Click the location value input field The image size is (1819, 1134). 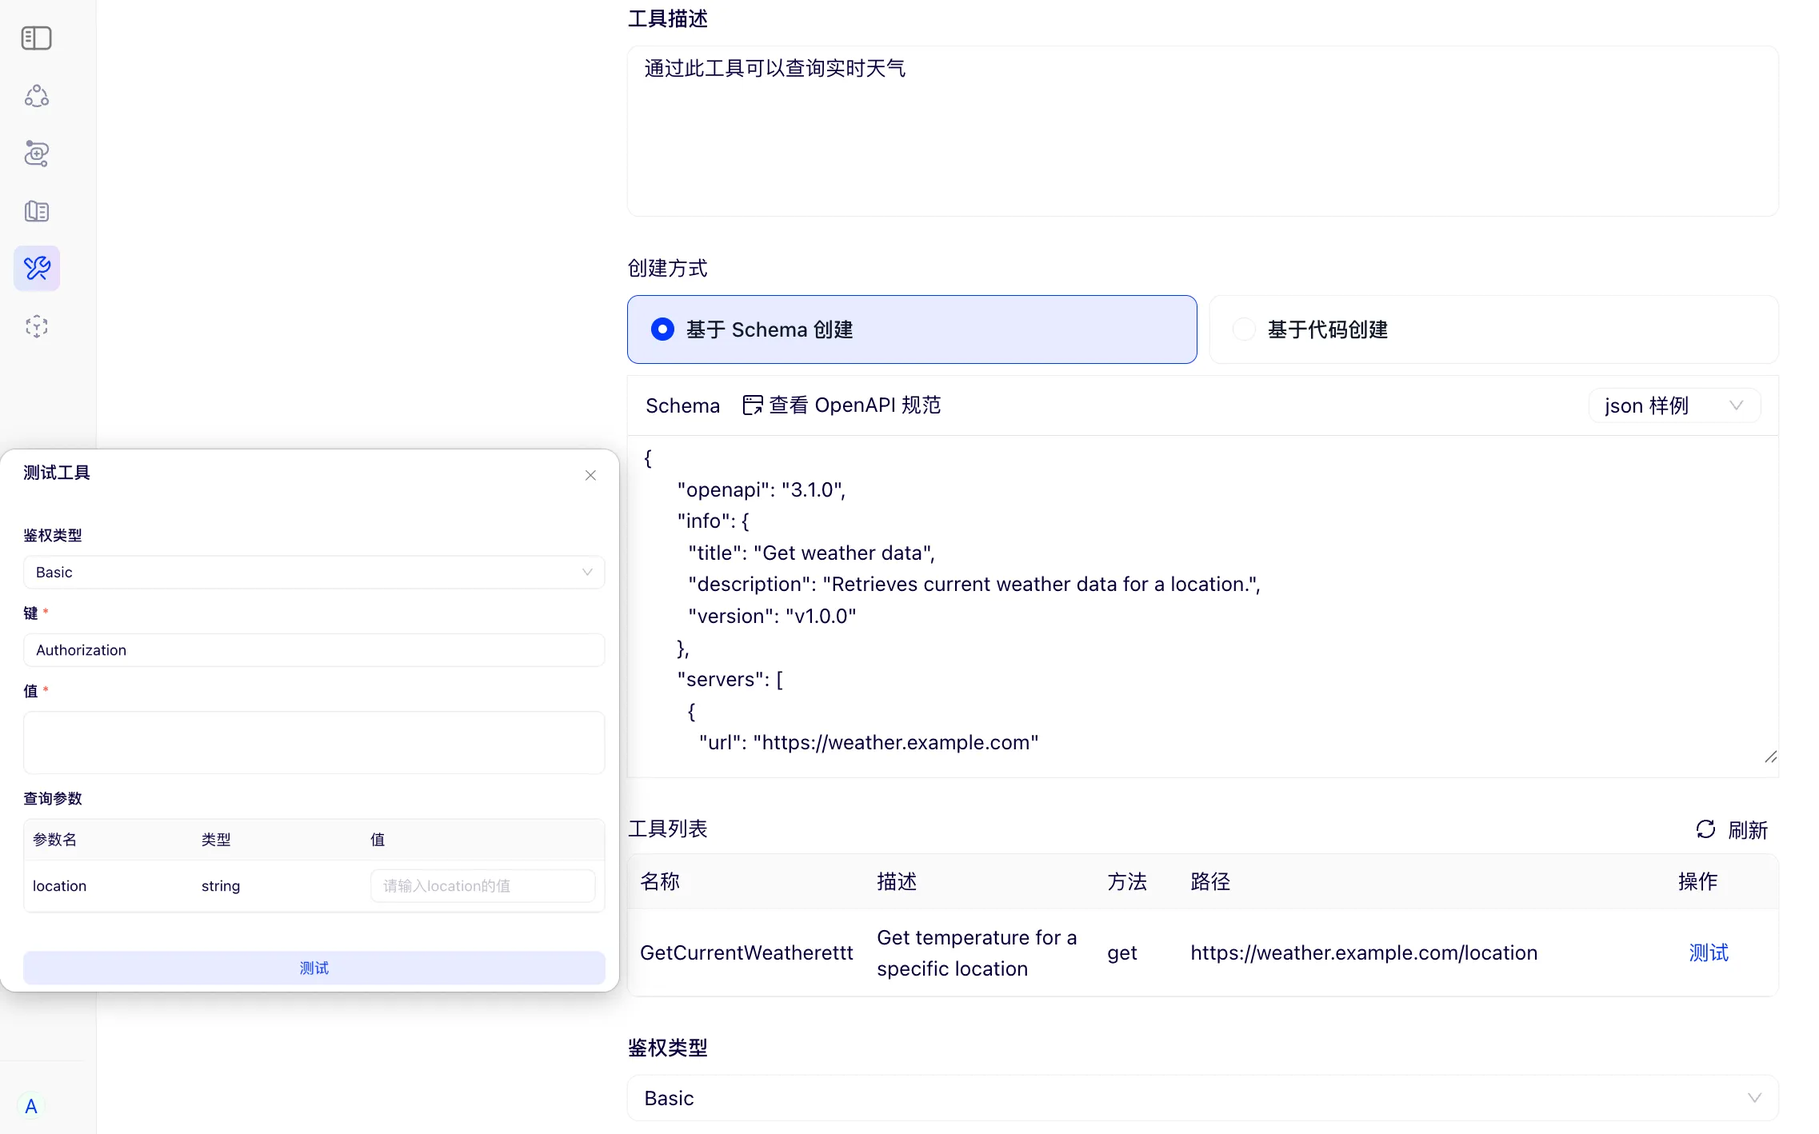pos(482,886)
